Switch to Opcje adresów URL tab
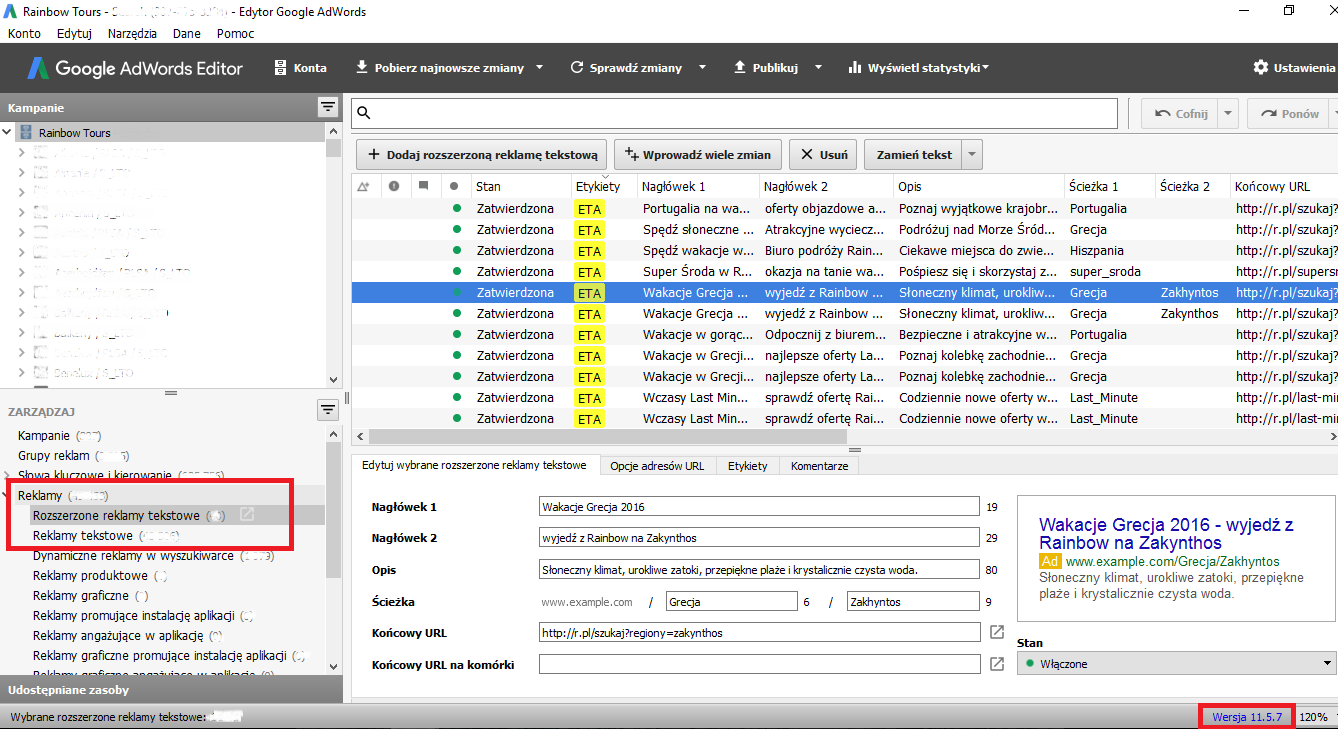1338x729 pixels. click(657, 466)
